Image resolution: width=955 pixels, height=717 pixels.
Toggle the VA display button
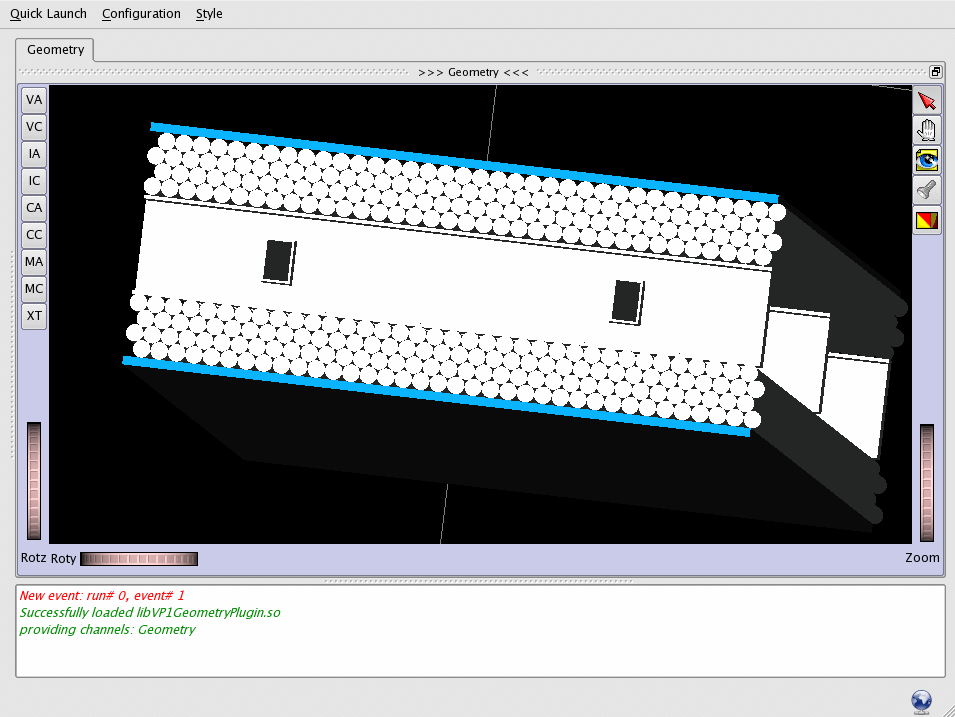click(35, 100)
